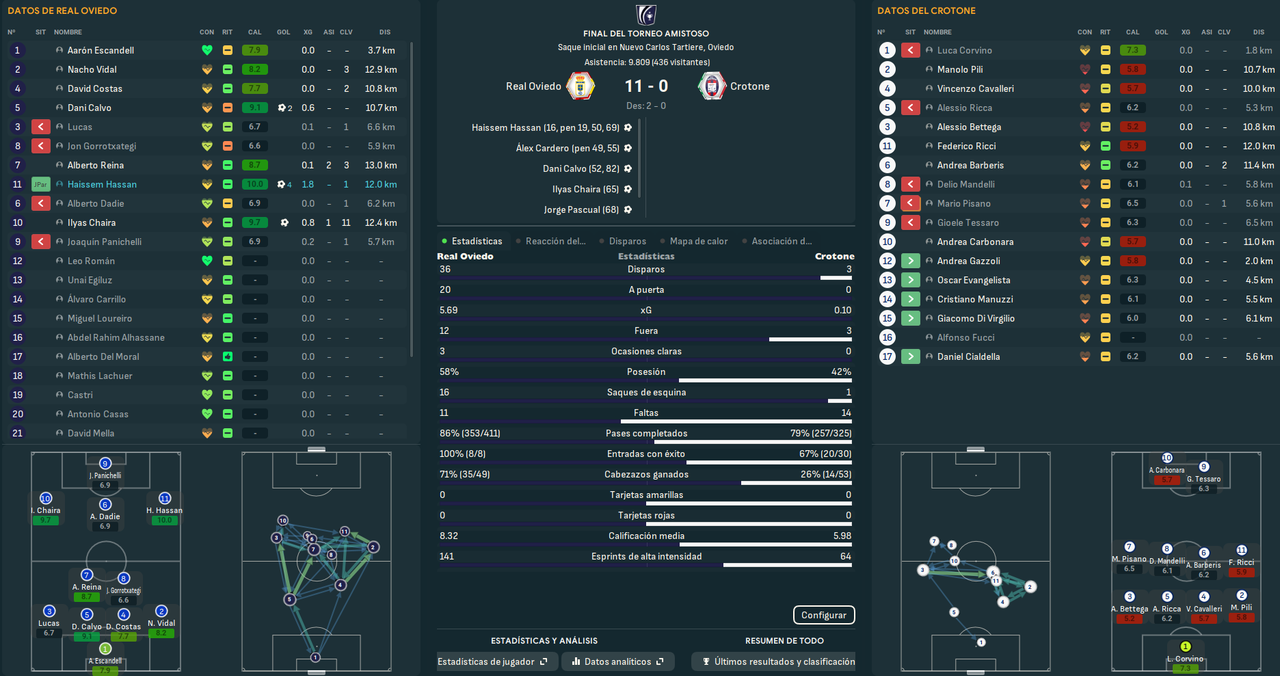Click the Real Oviedo club crest

point(581,85)
